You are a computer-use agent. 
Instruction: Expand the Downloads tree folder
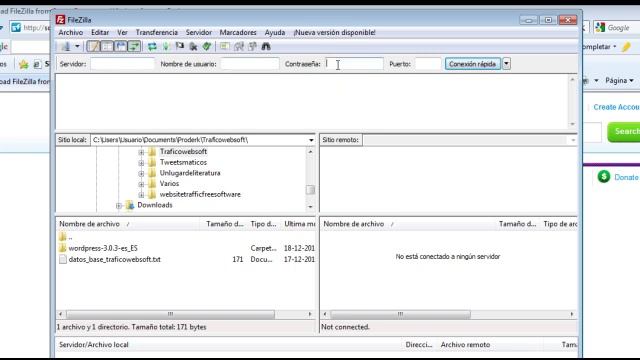[119, 205]
